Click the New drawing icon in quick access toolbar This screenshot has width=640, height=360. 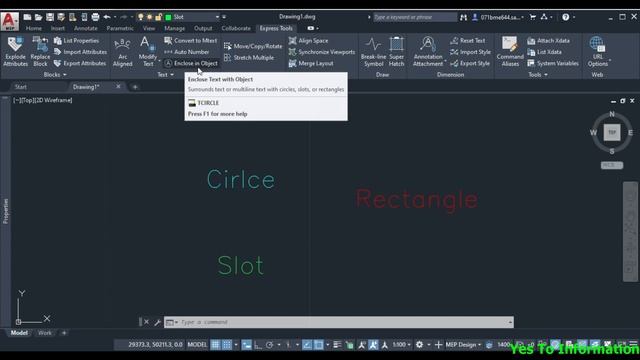27,17
